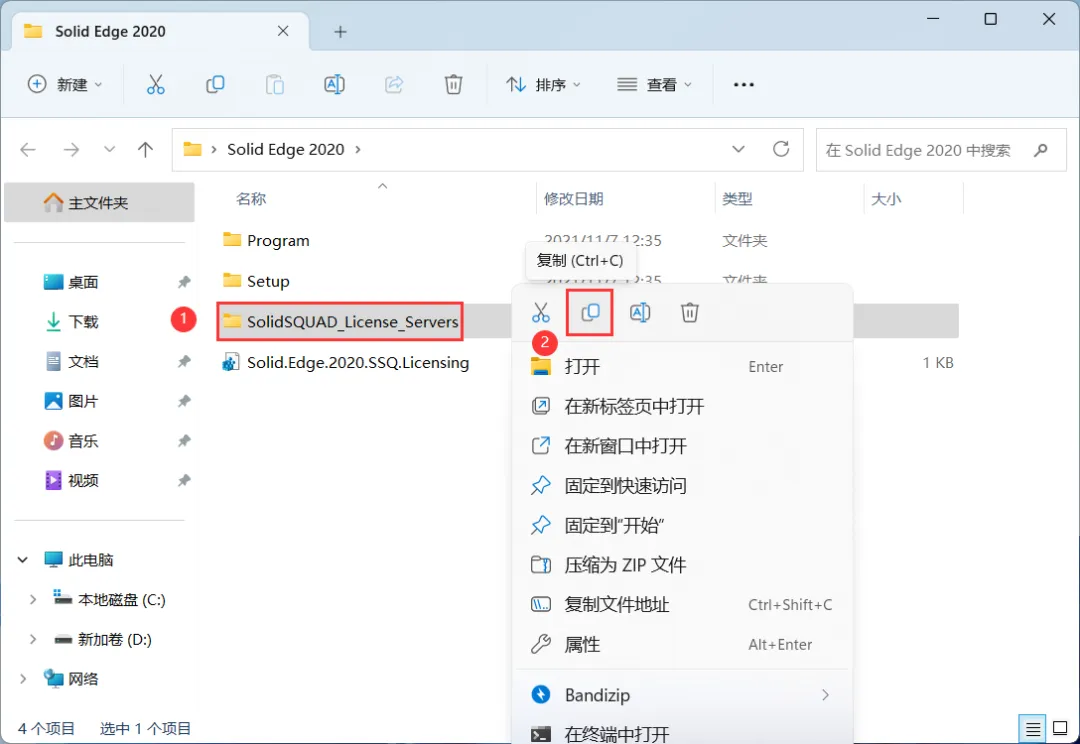Viewport: 1080px width, 744px height.
Task: Sort by 名称 column header
Action: (x=251, y=199)
